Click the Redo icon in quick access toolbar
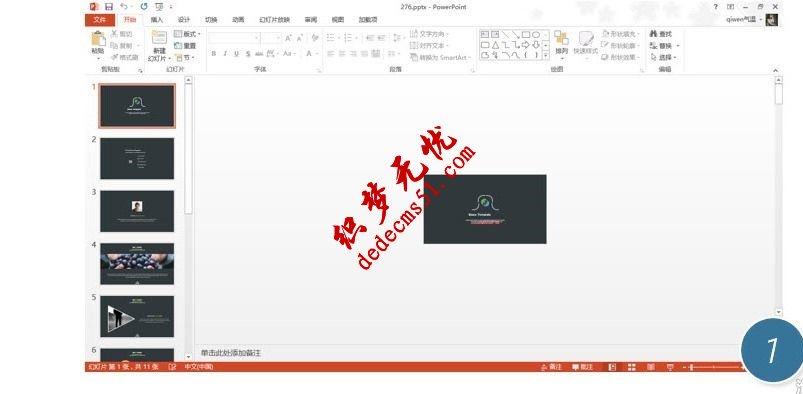803x394 pixels. point(144,7)
